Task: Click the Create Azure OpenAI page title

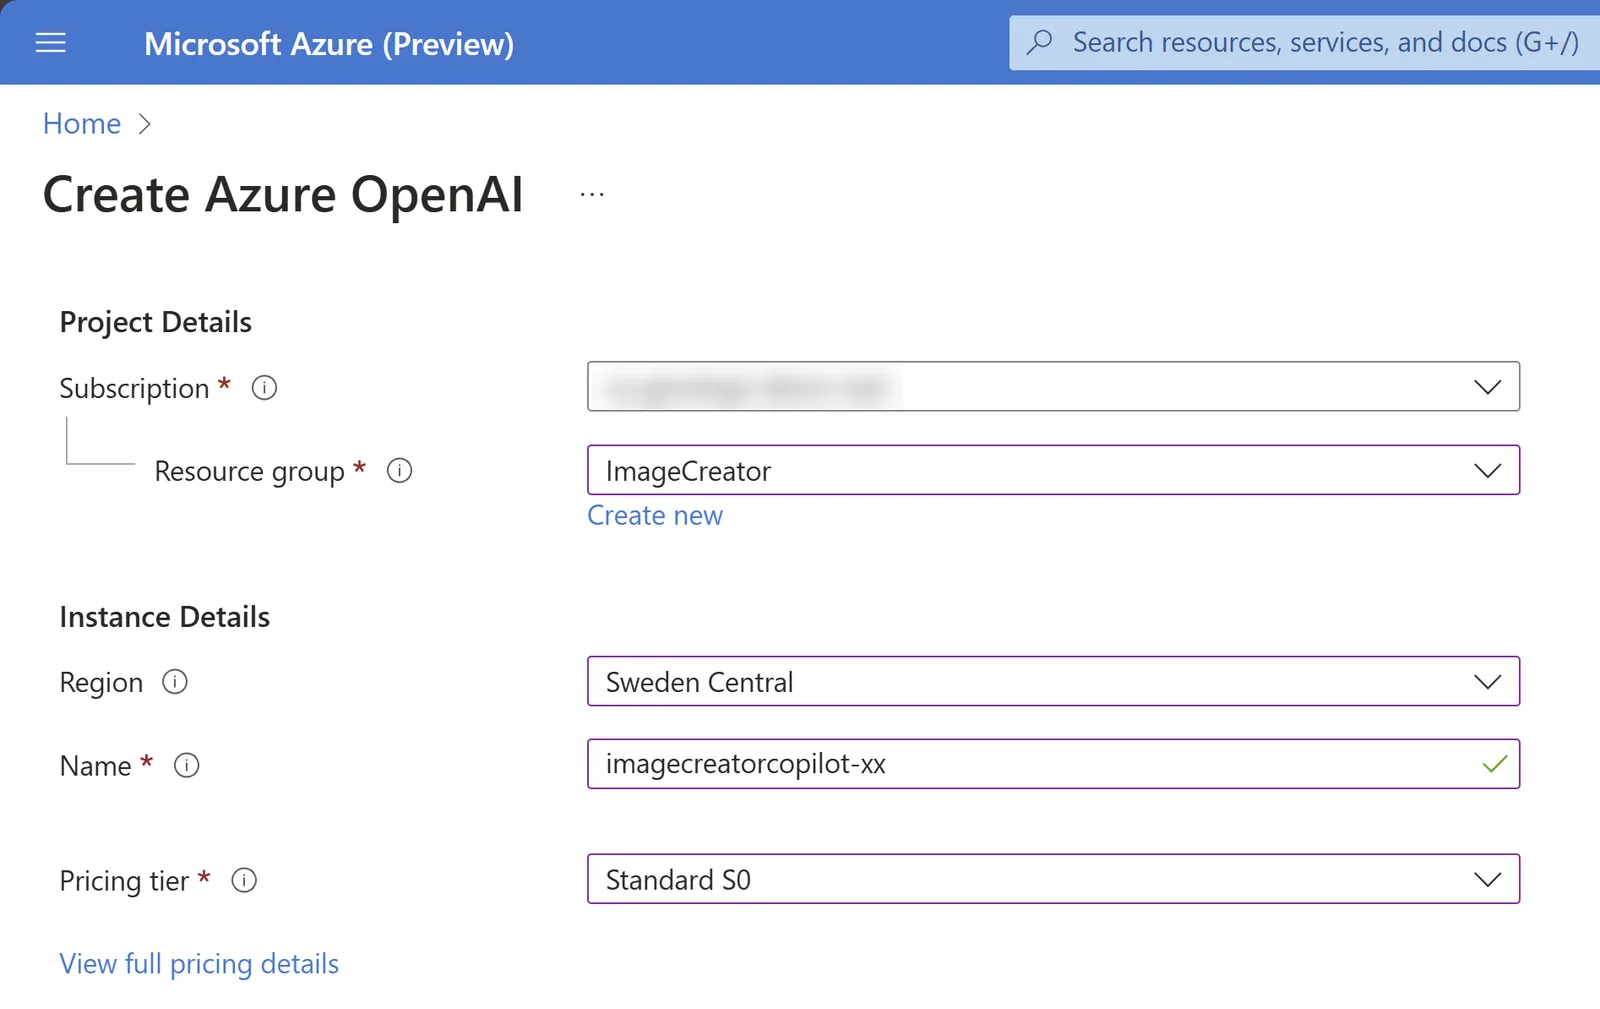Action: pos(283,194)
